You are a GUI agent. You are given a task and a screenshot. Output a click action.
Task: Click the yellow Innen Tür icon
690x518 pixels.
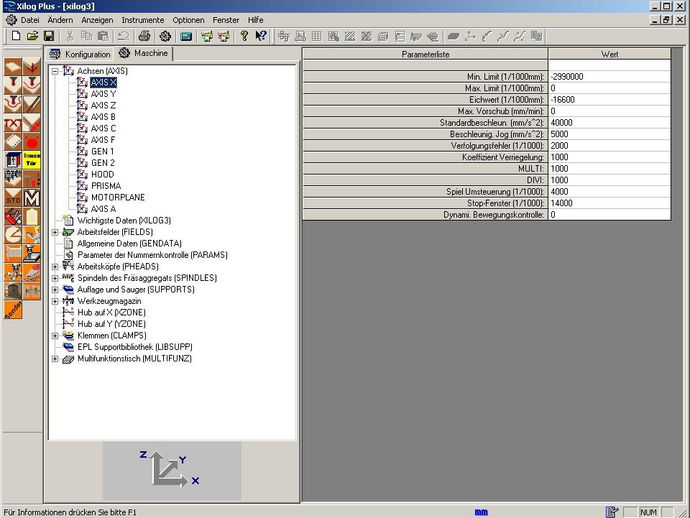click(32, 160)
